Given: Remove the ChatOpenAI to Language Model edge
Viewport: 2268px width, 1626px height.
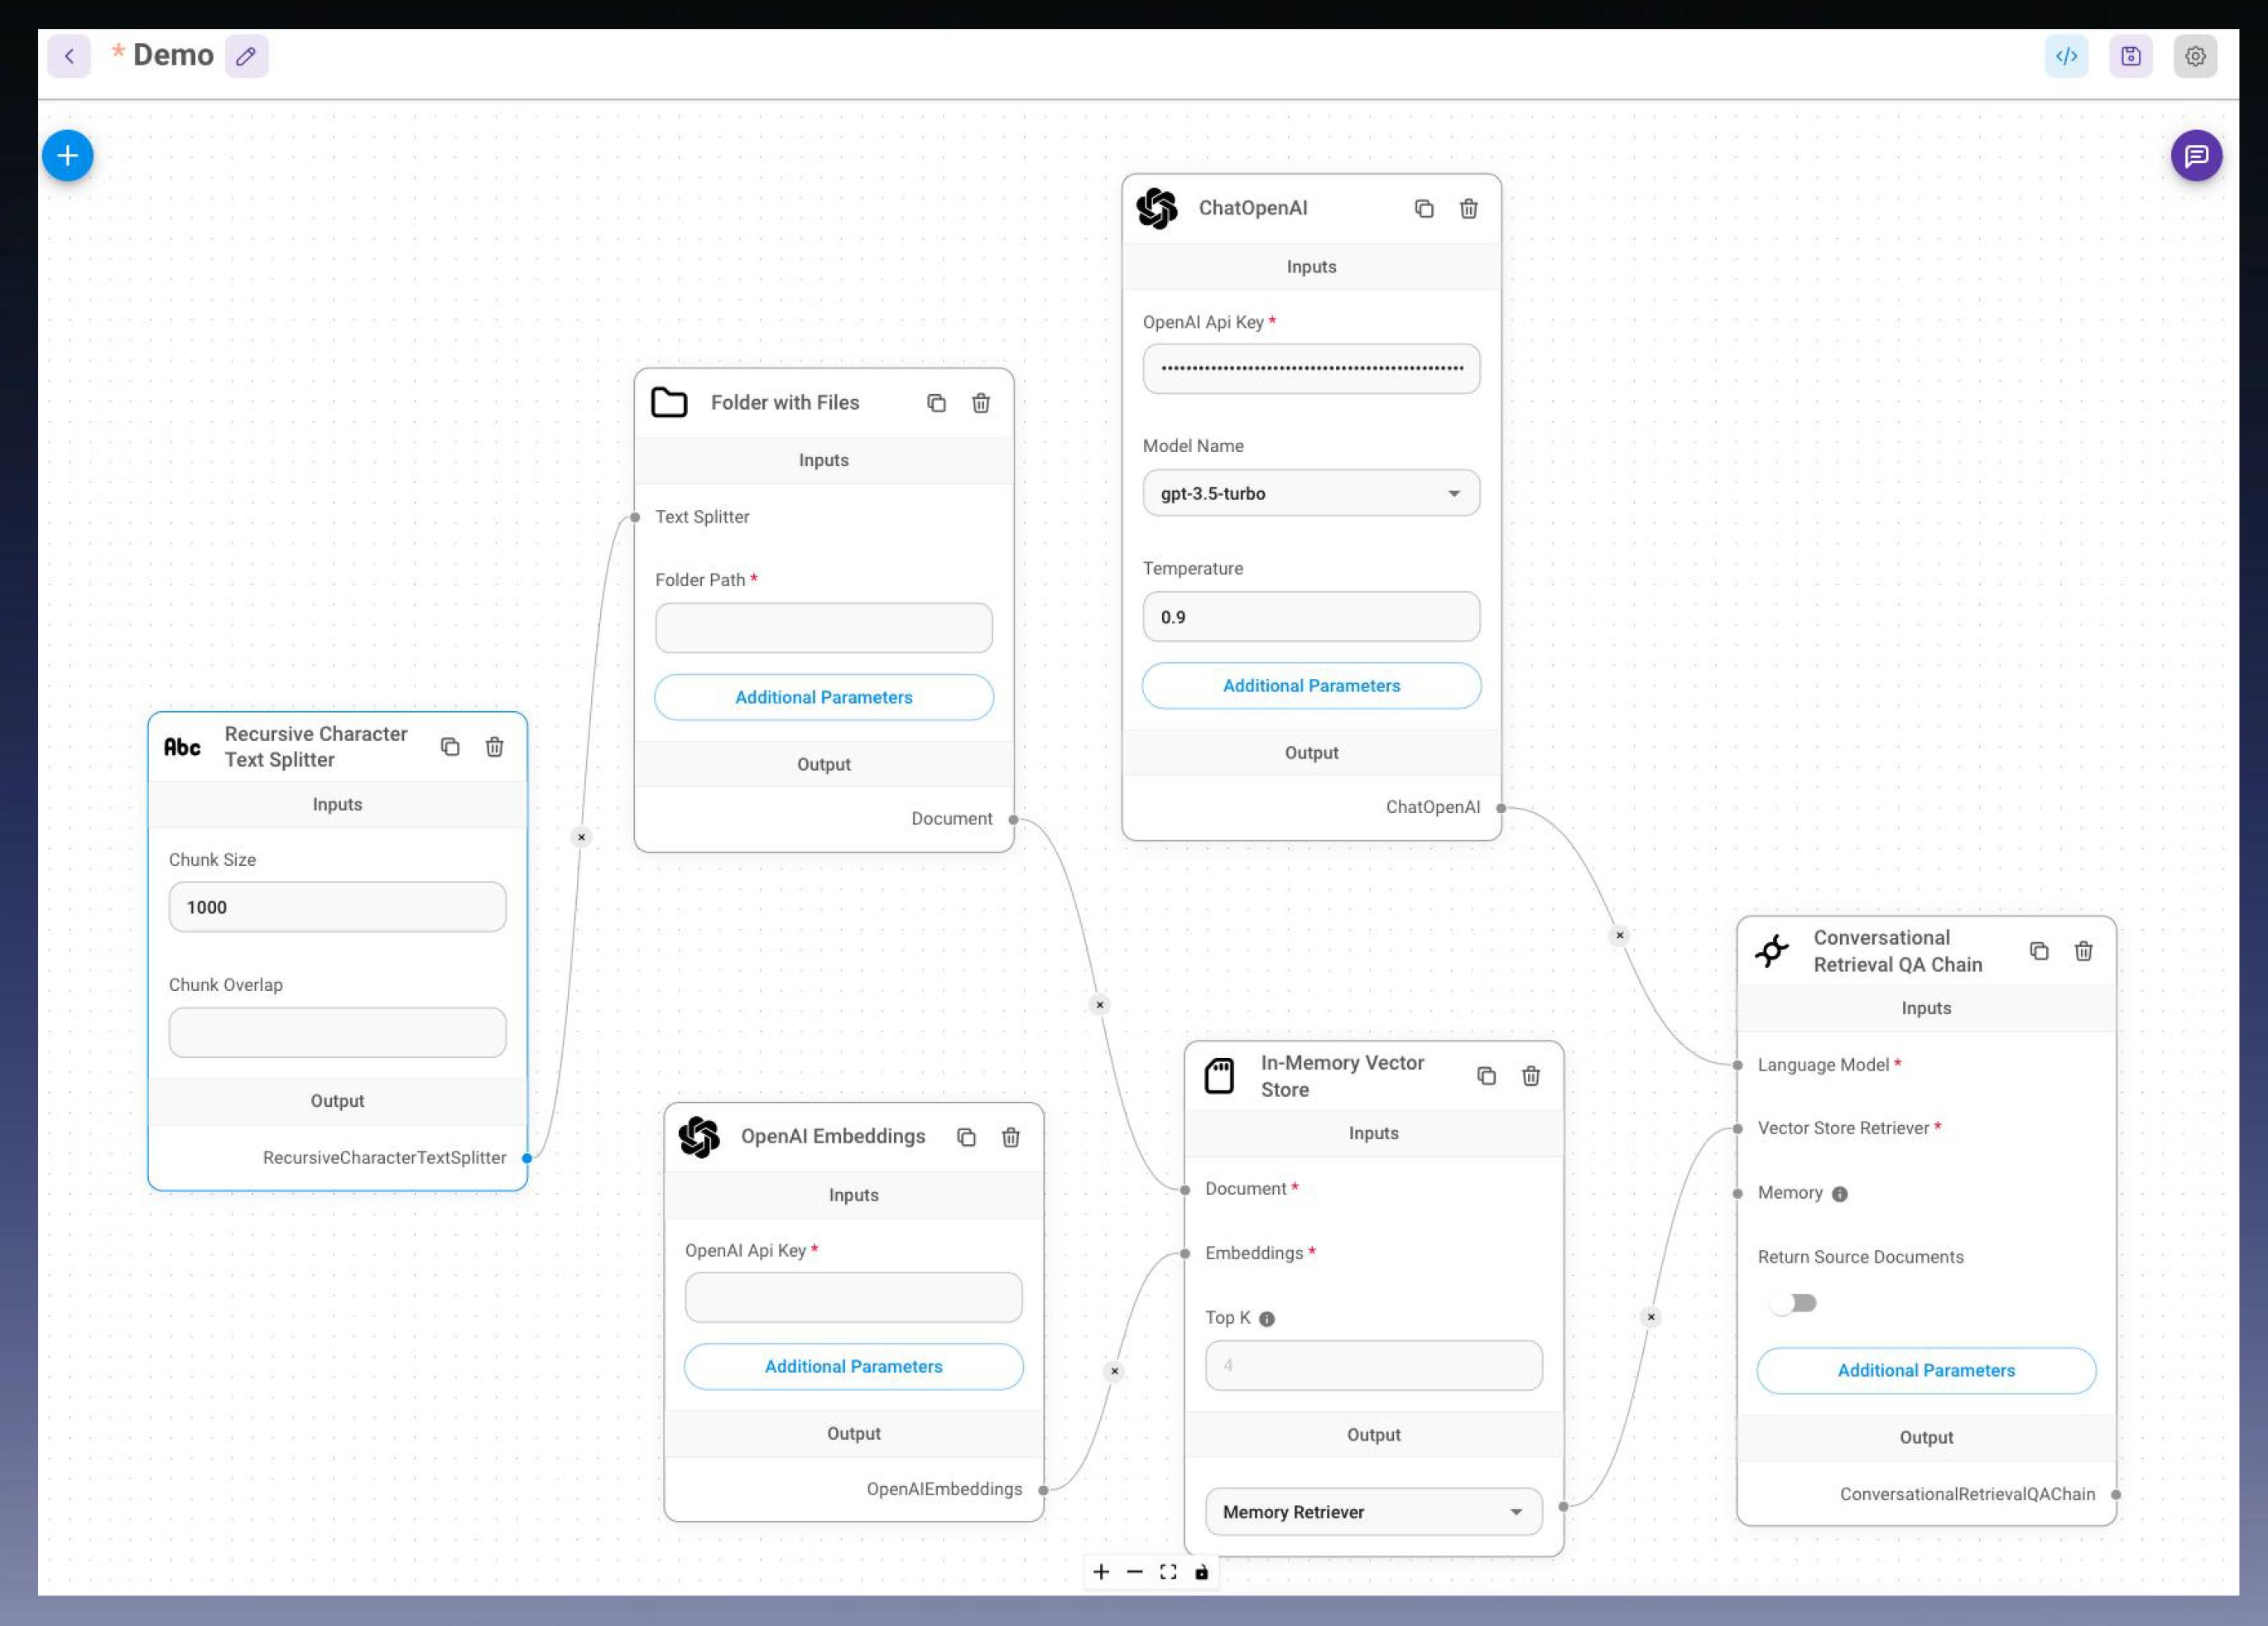Looking at the screenshot, I should pyautogui.click(x=1619, y=936).
